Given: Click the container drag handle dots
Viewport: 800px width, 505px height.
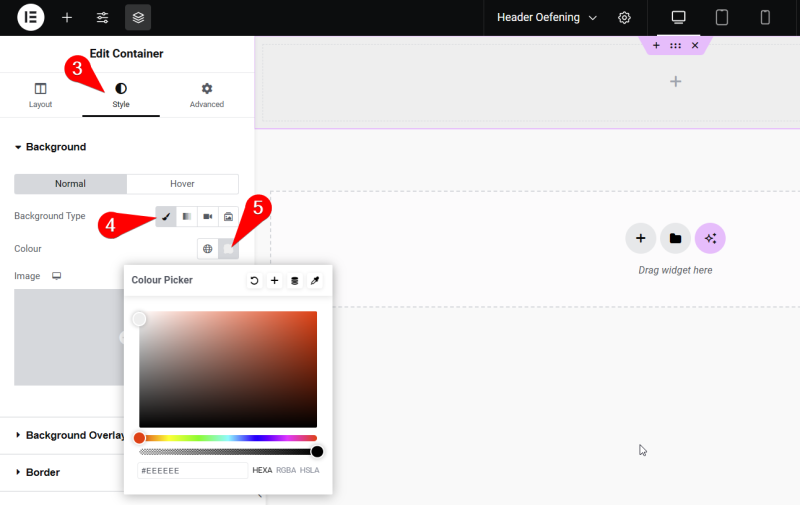Looking at the screenshot, I should 676,45.
